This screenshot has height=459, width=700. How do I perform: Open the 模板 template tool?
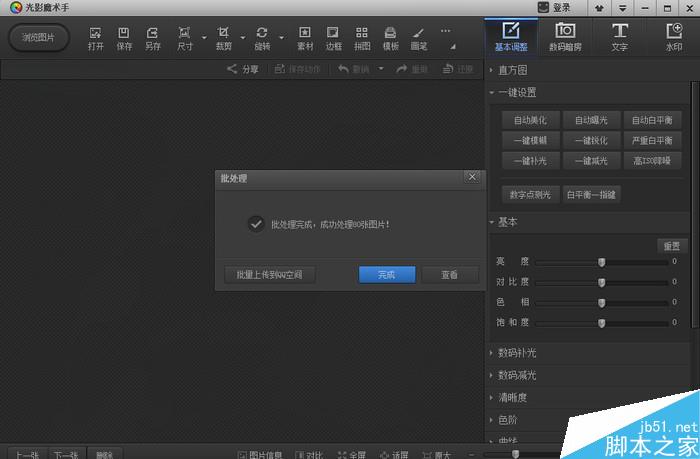coord(391,39)
